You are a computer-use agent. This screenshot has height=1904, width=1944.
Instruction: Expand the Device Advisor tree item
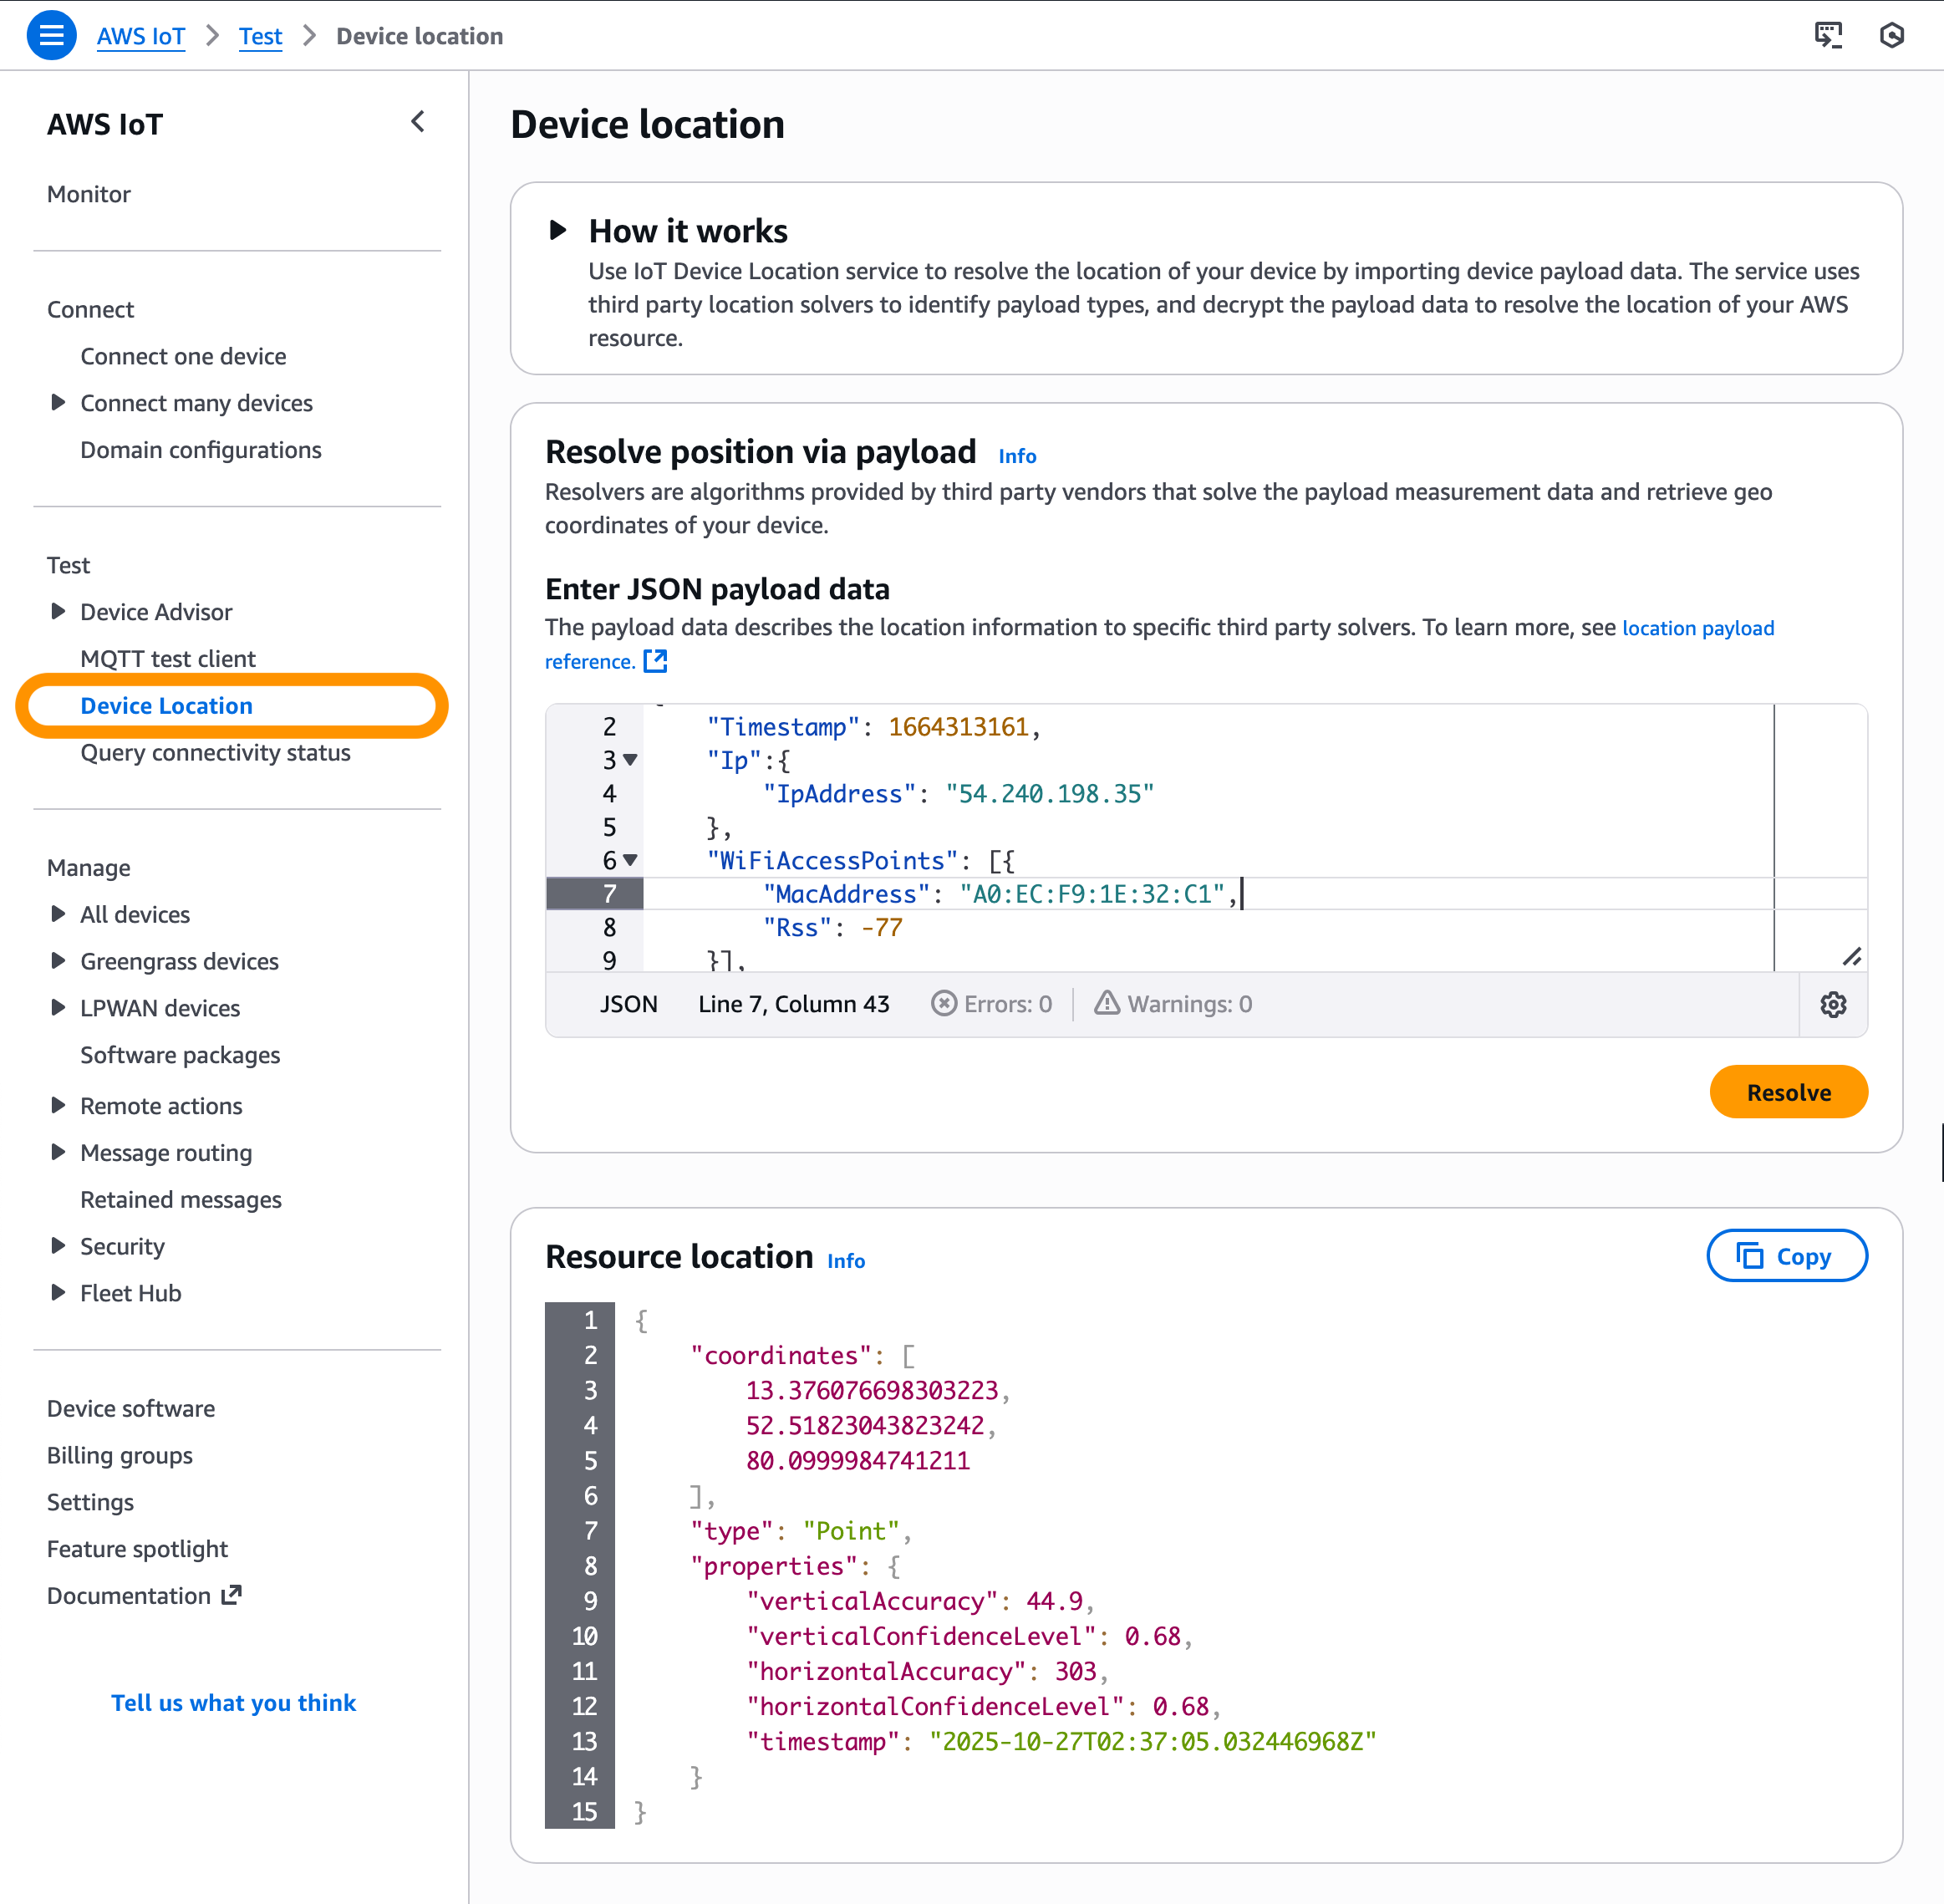(x=58, y=611)
